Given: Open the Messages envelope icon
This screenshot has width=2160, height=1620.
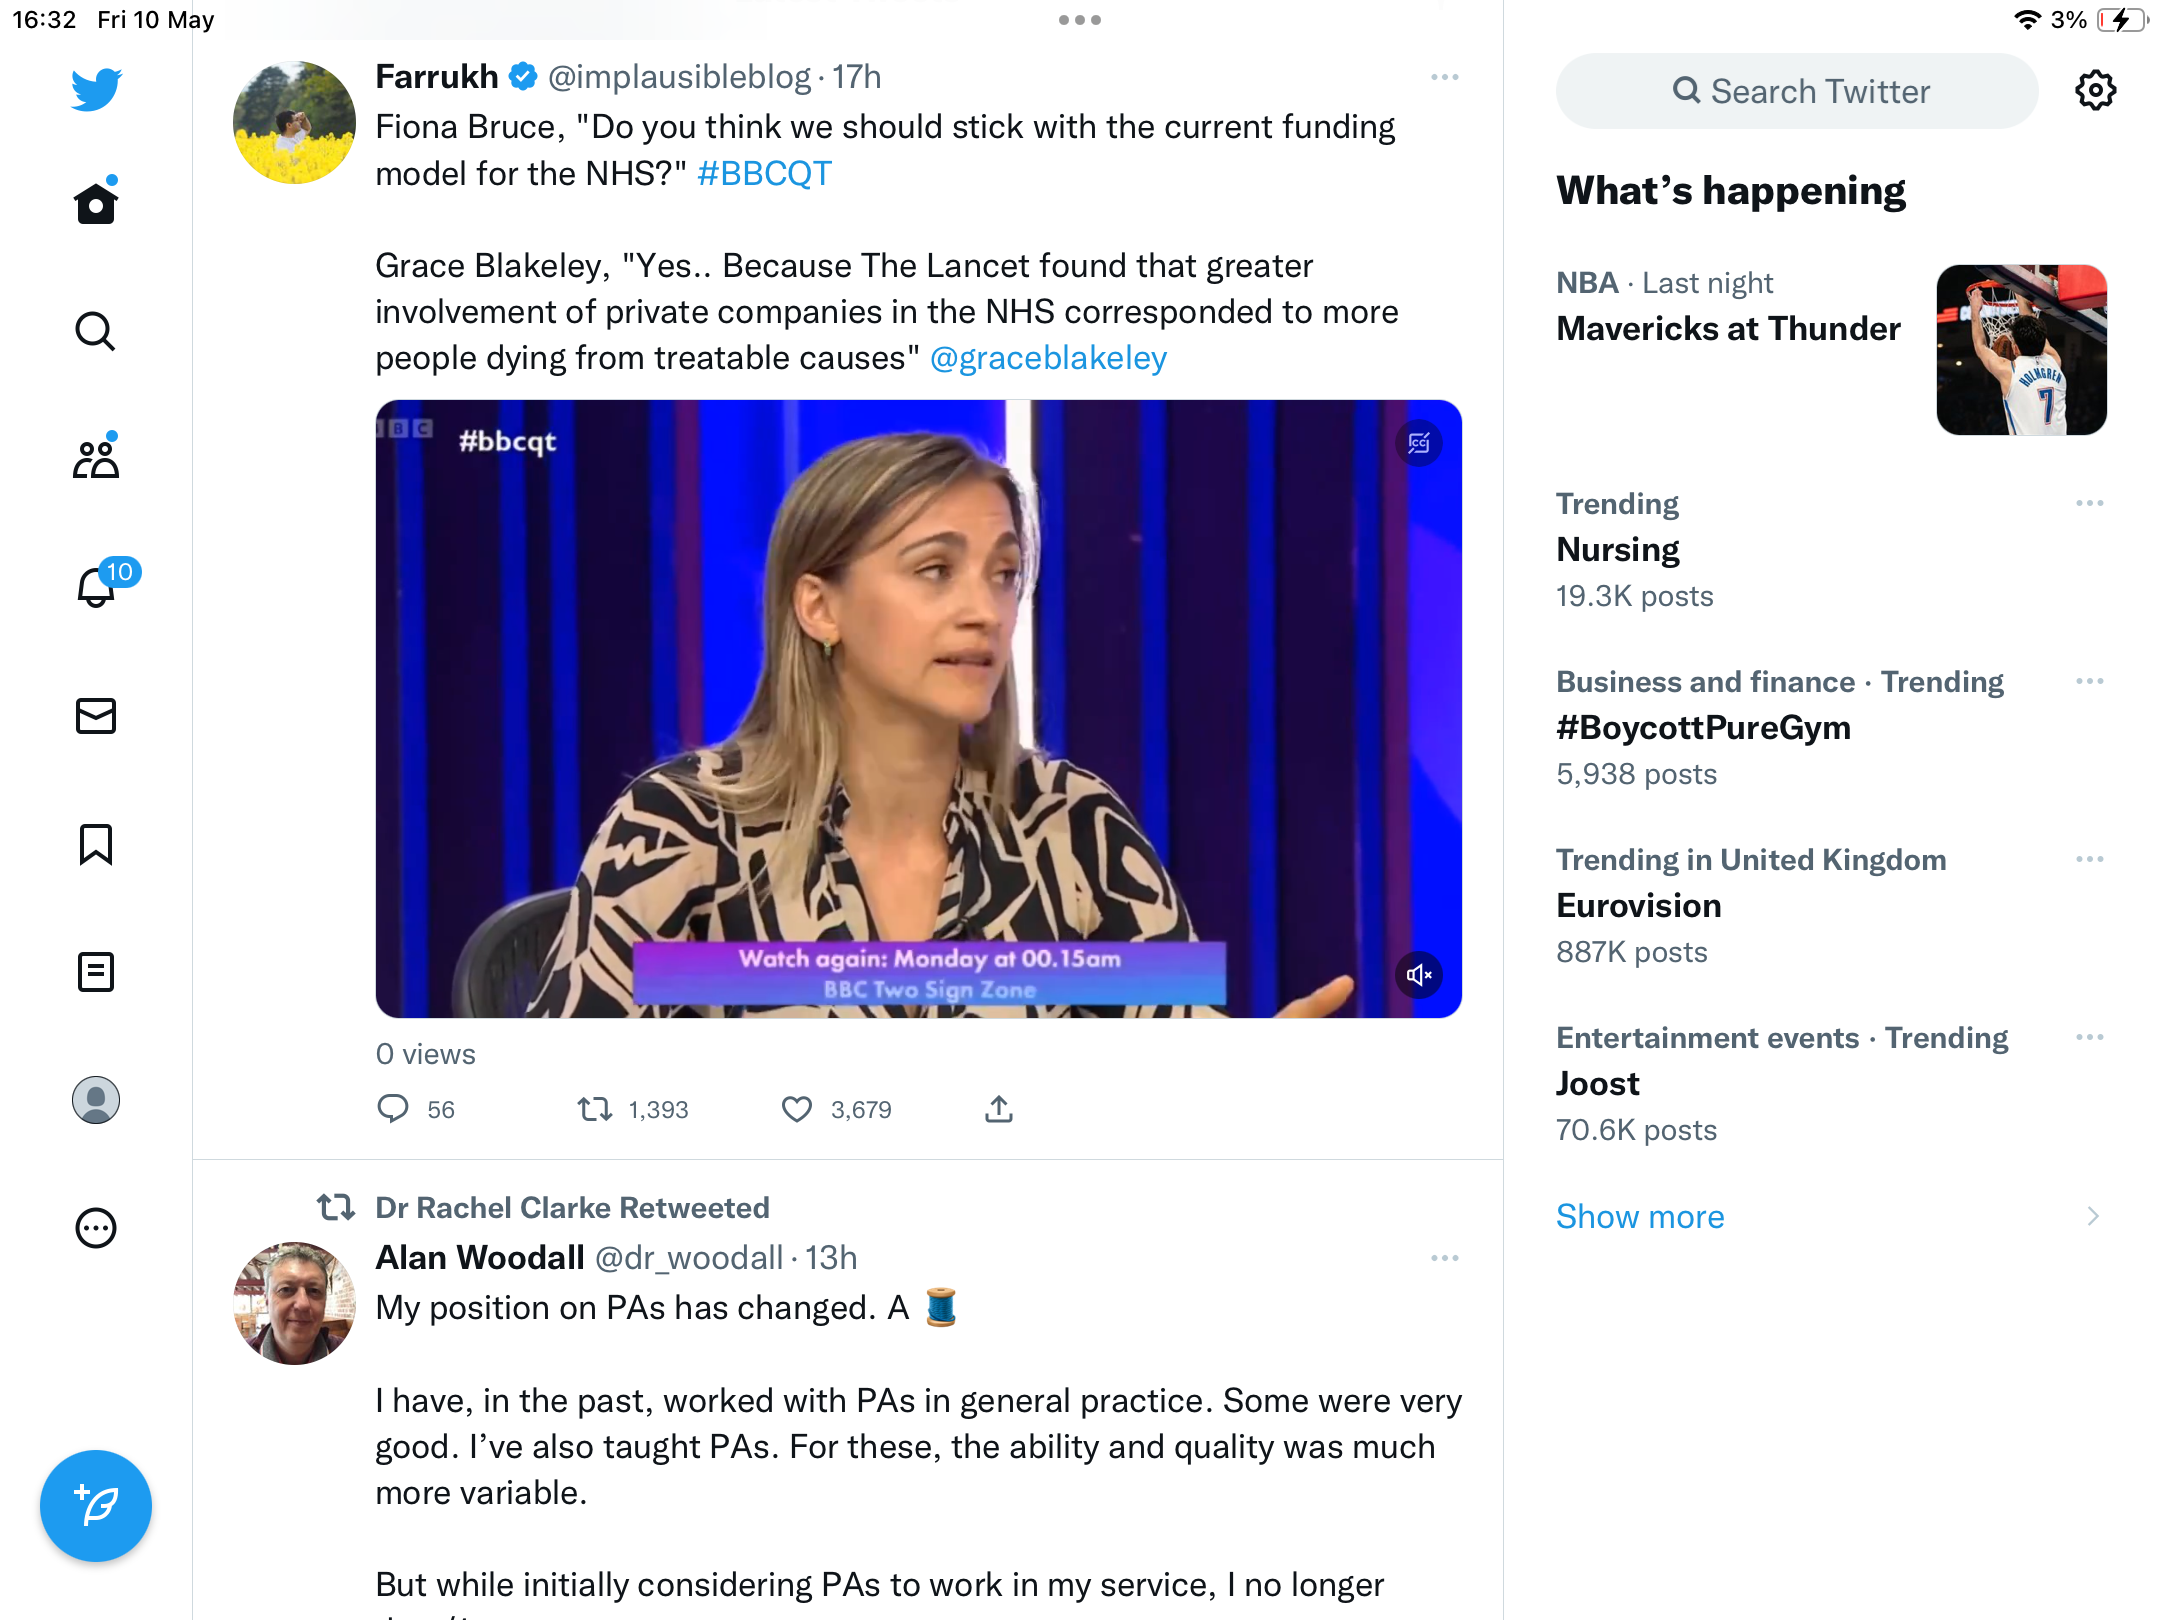Looking at the screenshot, I should [x=96, y=716].
